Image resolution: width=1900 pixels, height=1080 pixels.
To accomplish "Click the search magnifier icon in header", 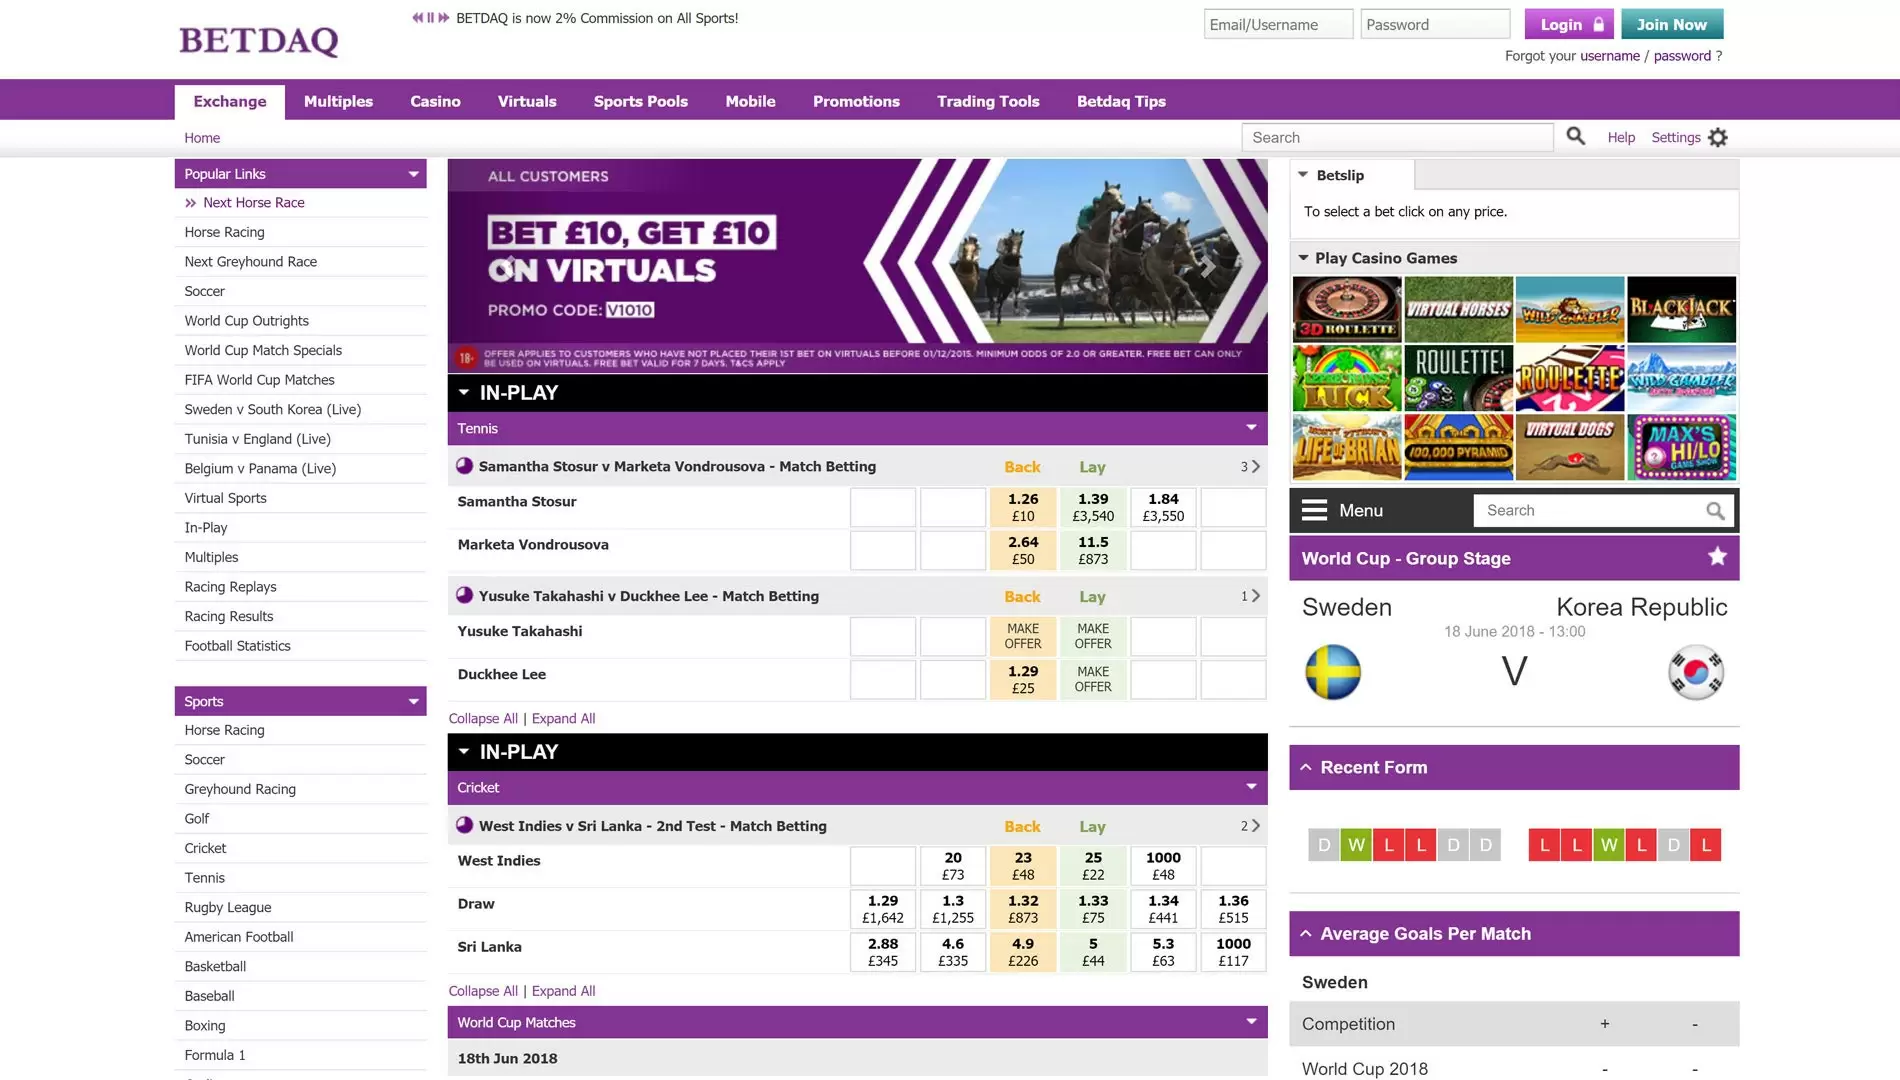I will (1575, 136).
